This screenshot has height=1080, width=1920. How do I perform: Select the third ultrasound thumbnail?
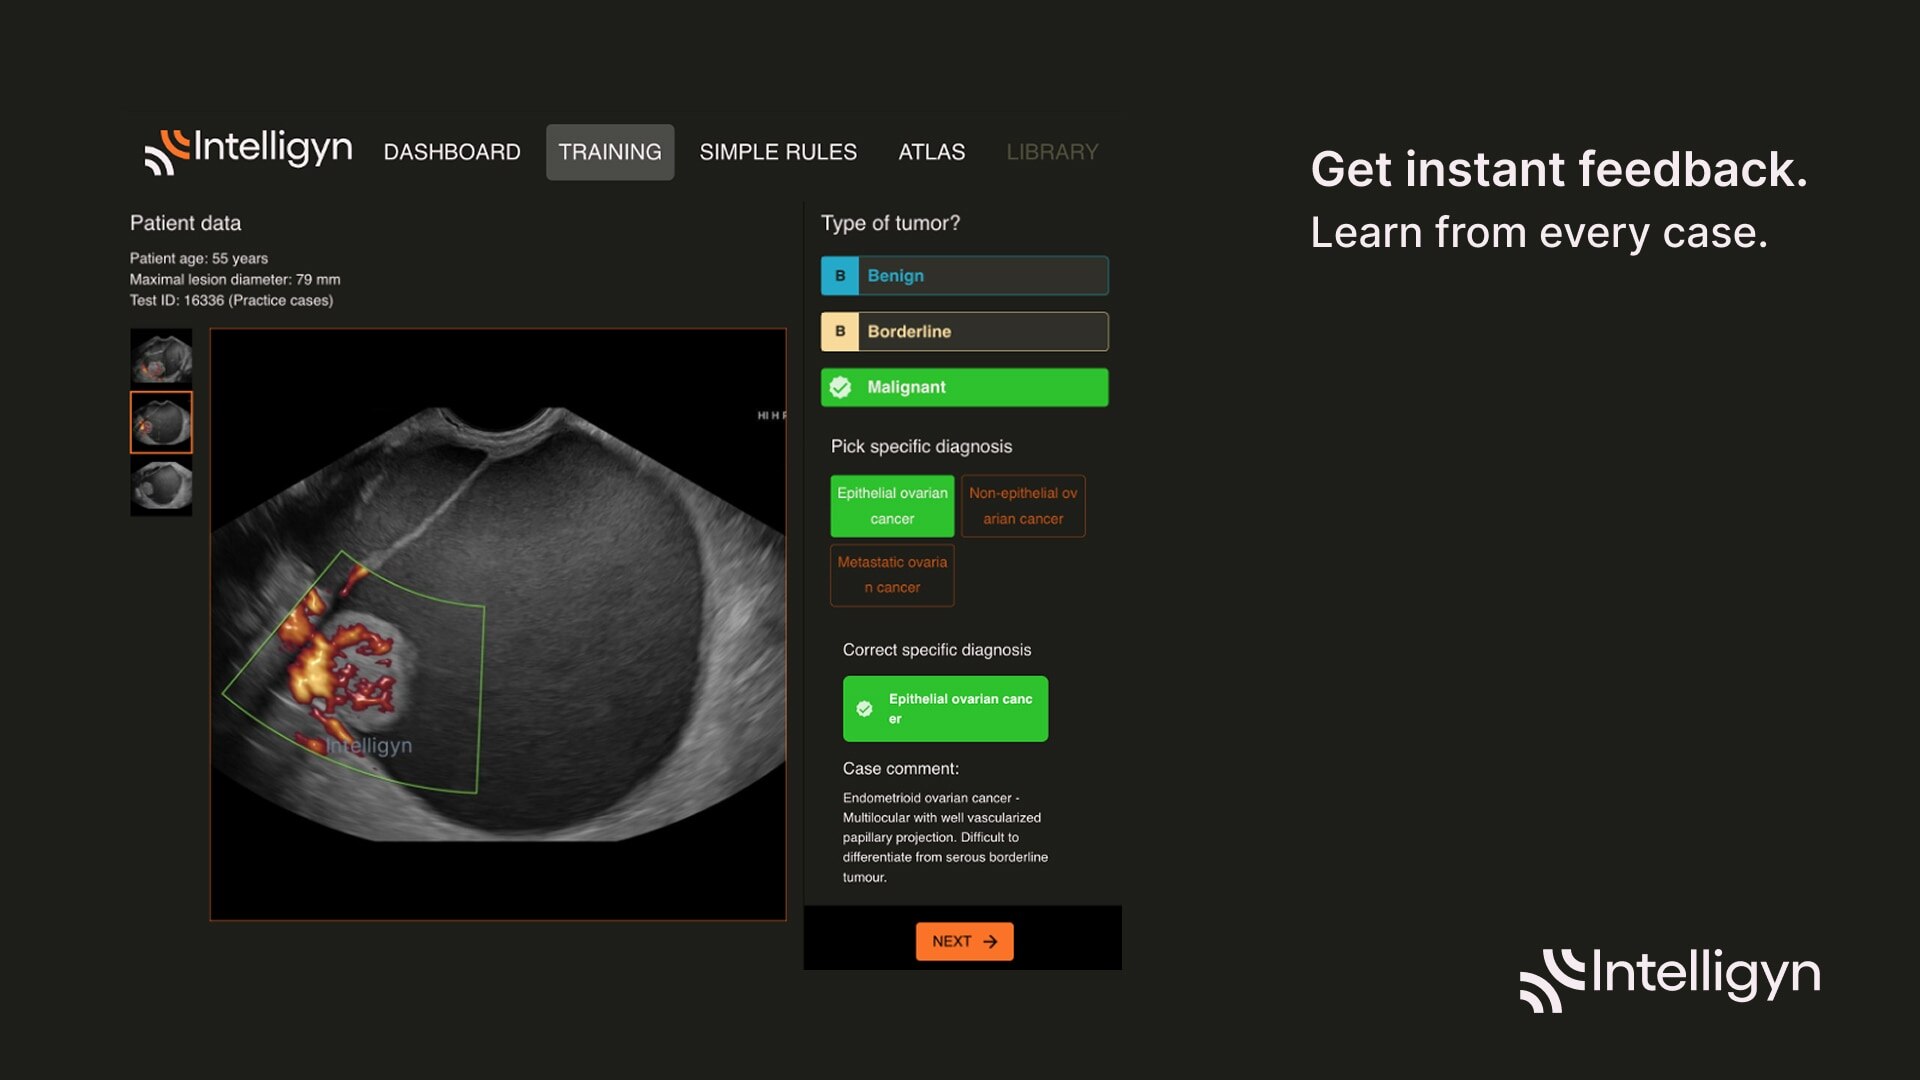[x=161, y=487]
